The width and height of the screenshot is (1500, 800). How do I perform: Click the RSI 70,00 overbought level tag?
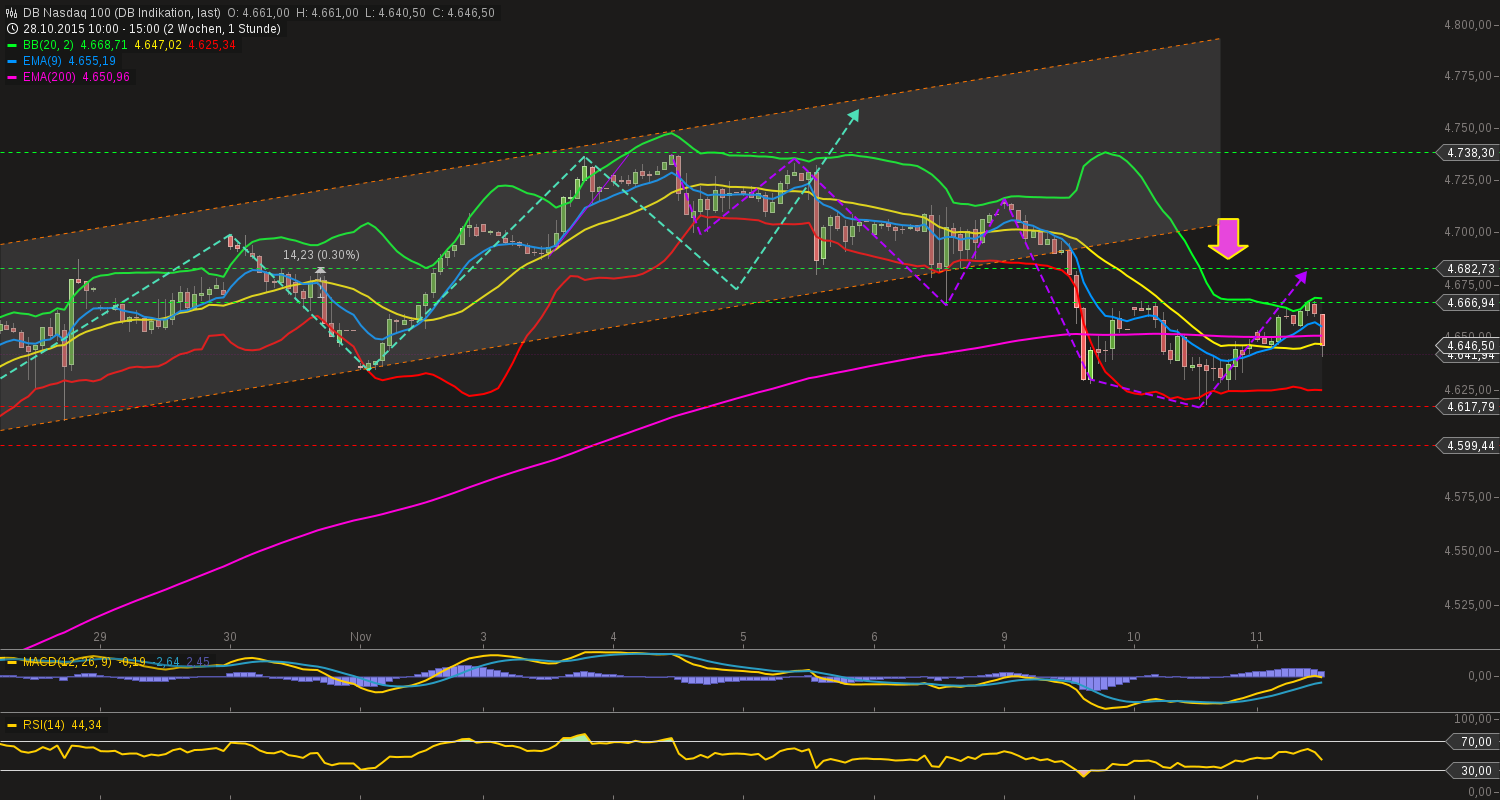pyautogui.click(x=1473, y=742)
